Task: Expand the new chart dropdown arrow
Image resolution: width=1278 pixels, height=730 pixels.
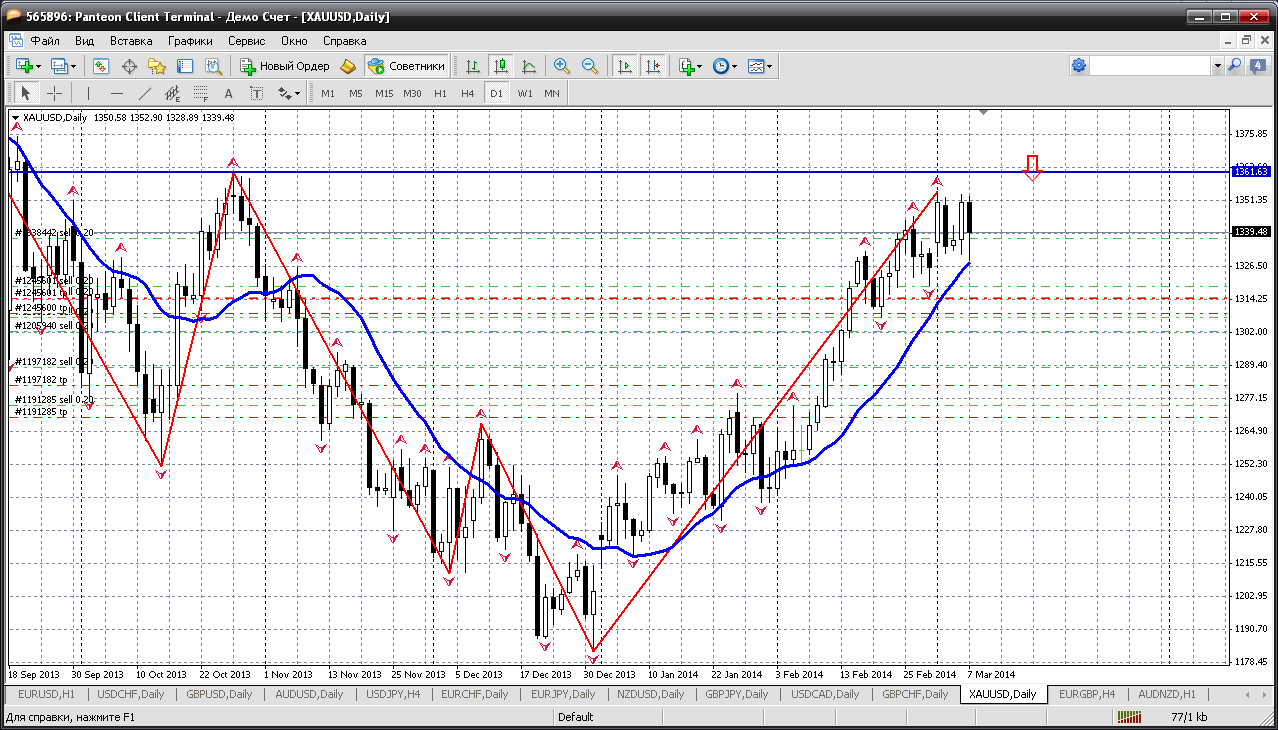Action: (x=38, y=66)
